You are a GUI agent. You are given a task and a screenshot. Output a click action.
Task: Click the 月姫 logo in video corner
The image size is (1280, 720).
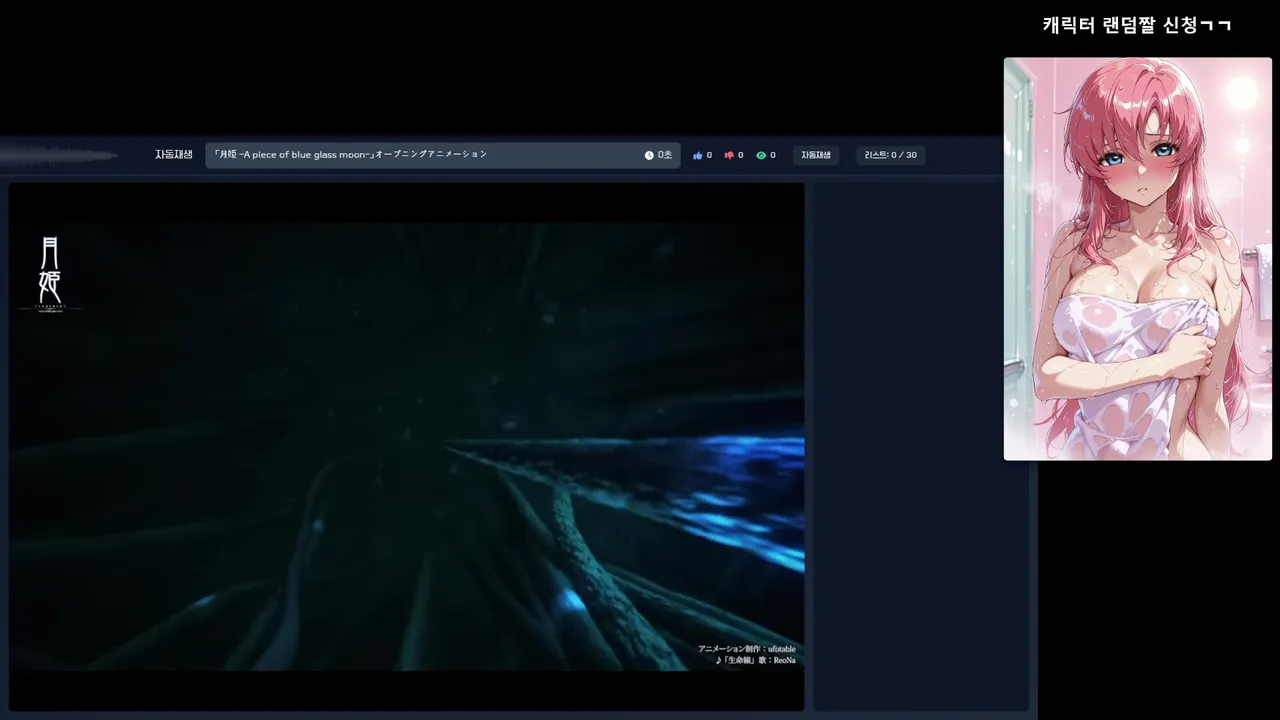[50, 273]
